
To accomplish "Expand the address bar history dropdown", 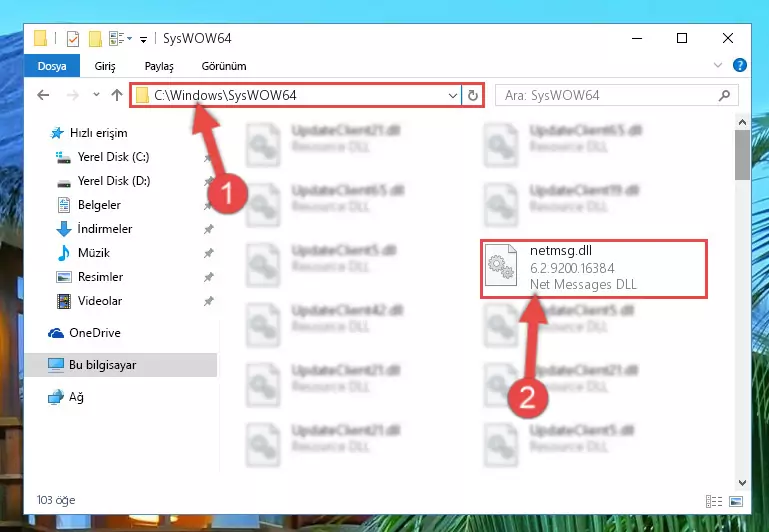I will pos(453,95).
